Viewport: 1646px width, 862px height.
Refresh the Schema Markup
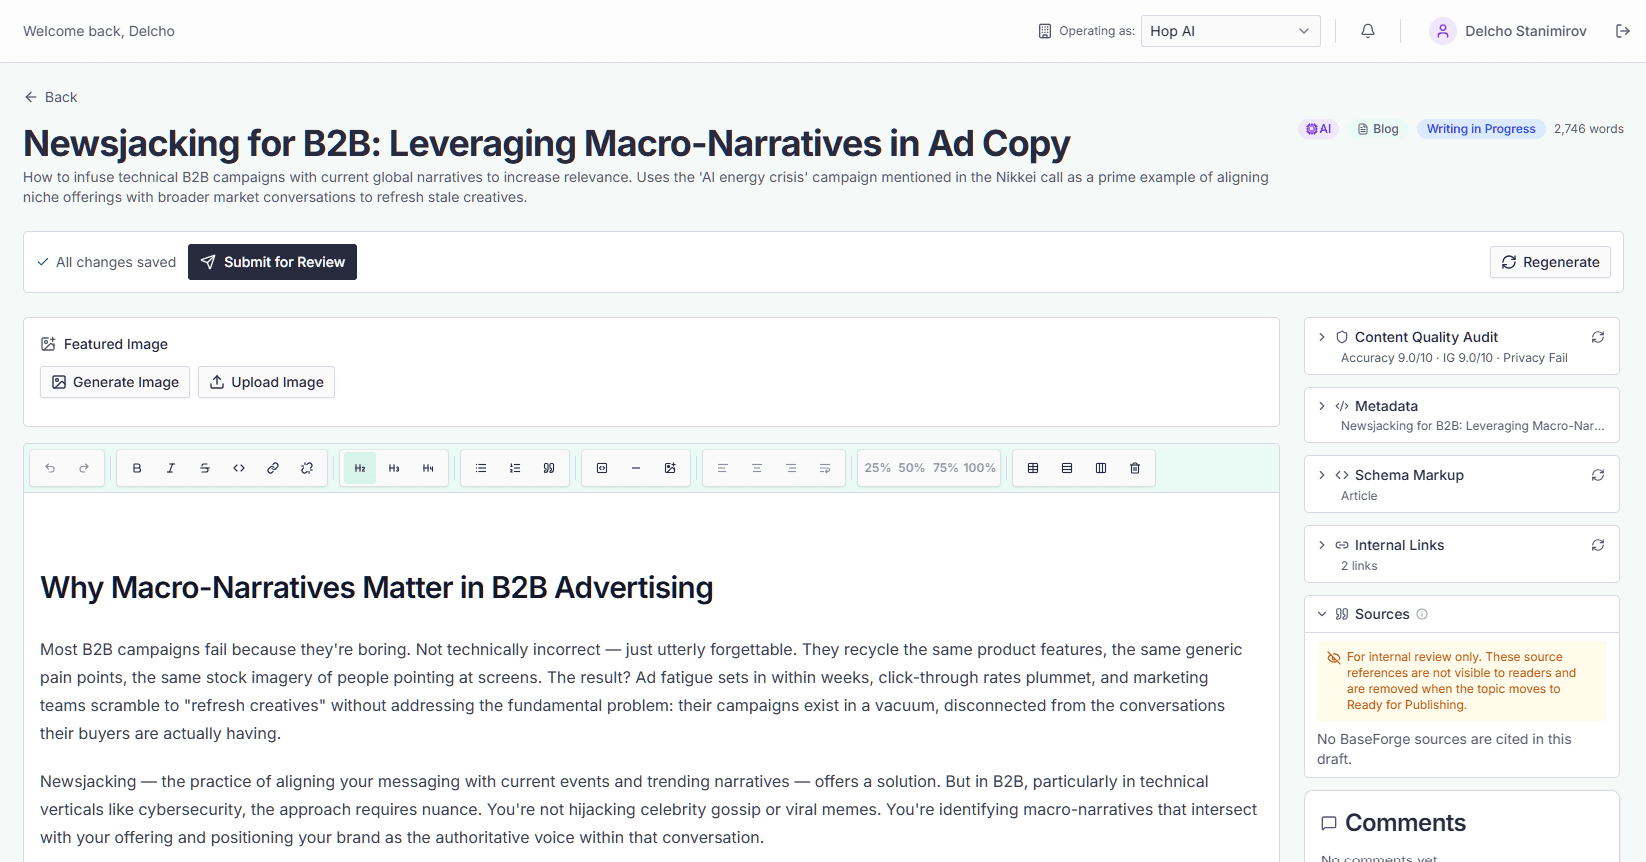[x=1598, y=475]
